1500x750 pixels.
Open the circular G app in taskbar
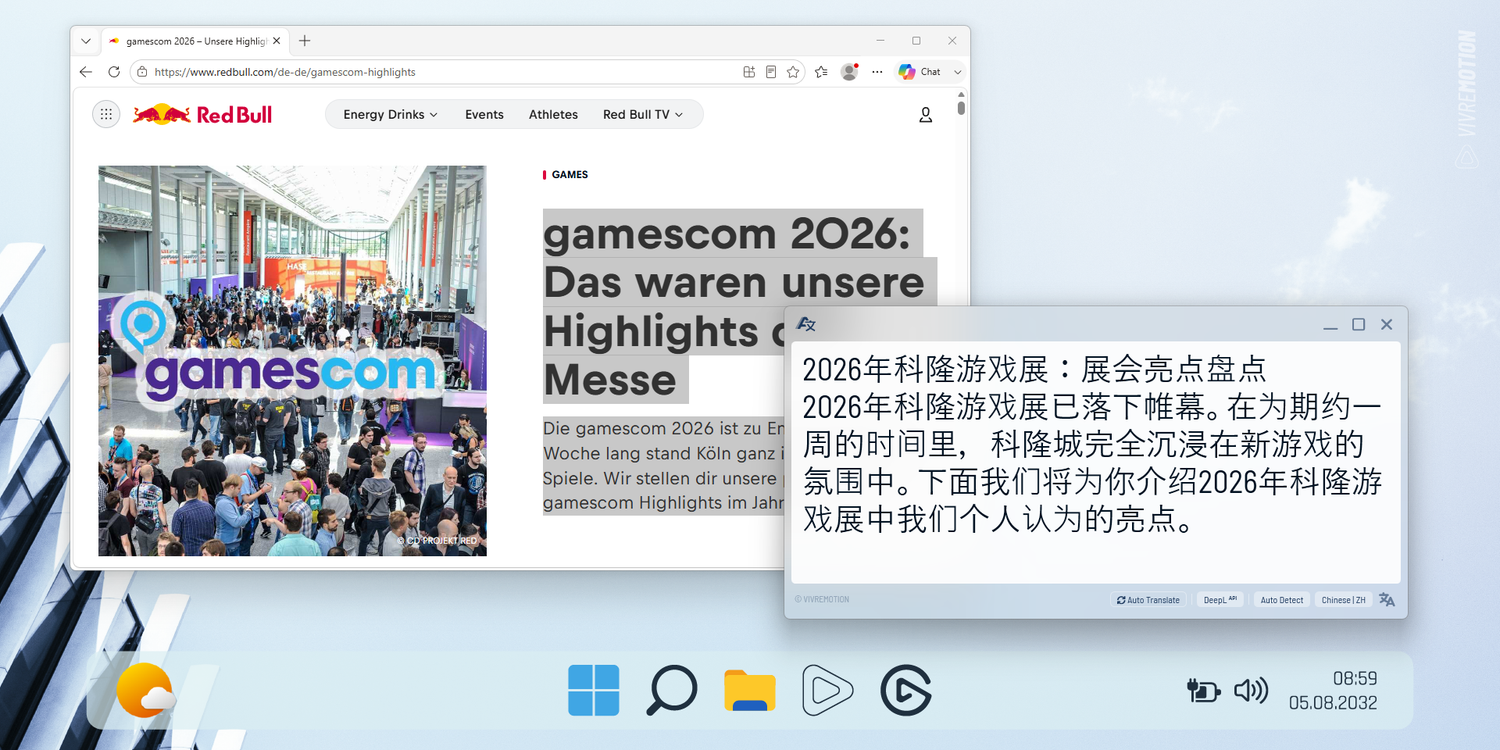[x=906, y=691]
